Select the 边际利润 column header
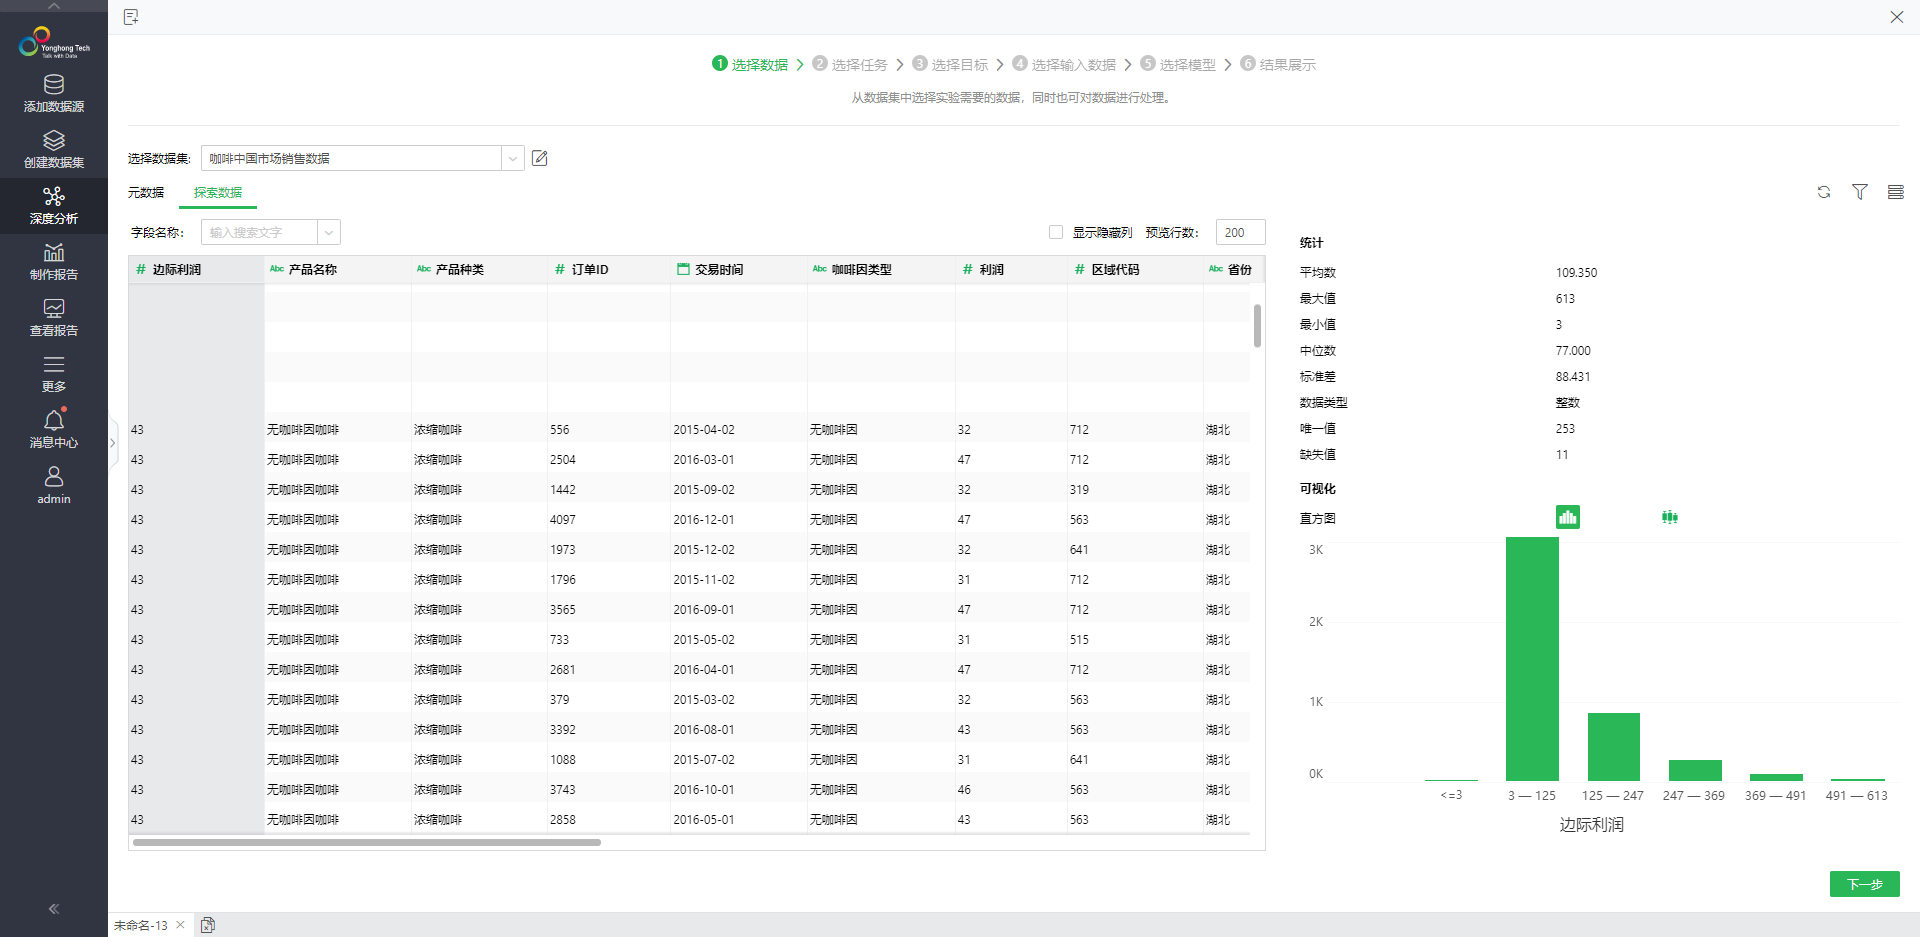The width and height of the screenshot is (1920, 937). point(196,269)
